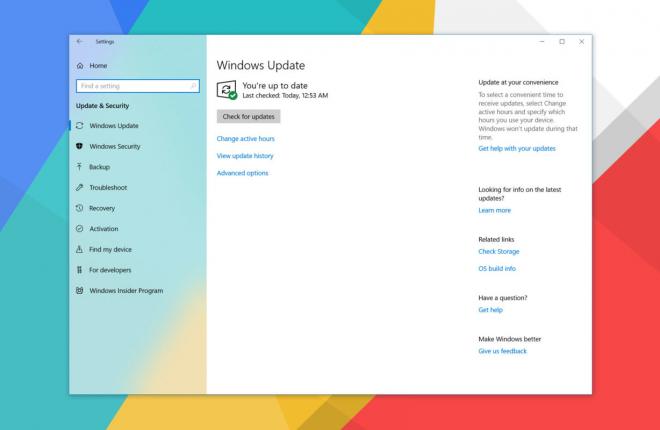Click the Check for updates button
This screenshot has height=430, width=660.
coord(248,117)
